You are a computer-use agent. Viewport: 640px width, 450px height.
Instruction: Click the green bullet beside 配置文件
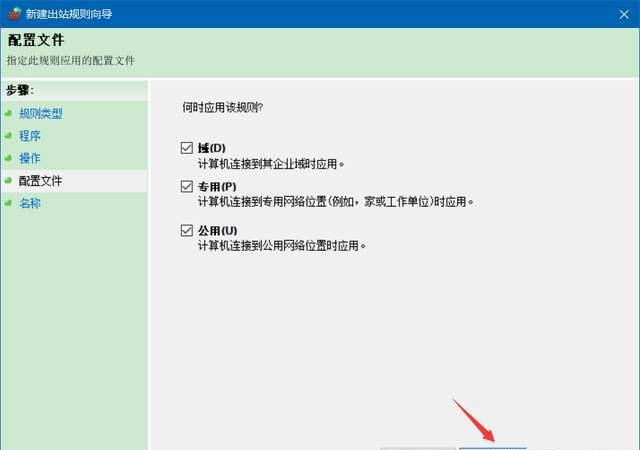pyautogui.click(x=8, y=180)
